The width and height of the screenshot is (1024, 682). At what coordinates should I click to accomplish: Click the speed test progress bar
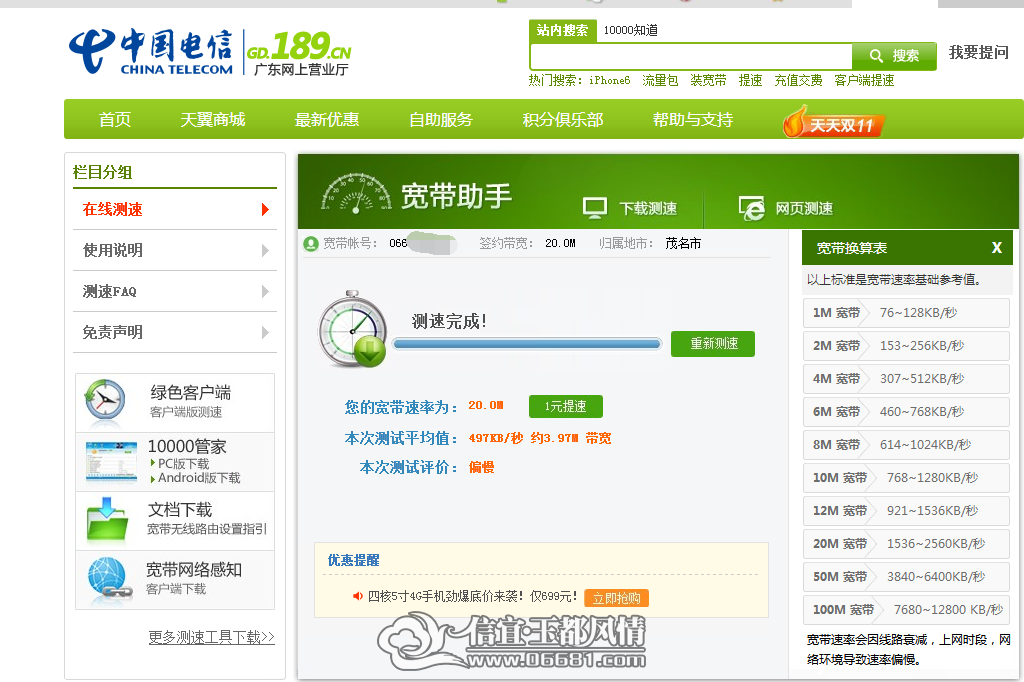click(527, 344)
